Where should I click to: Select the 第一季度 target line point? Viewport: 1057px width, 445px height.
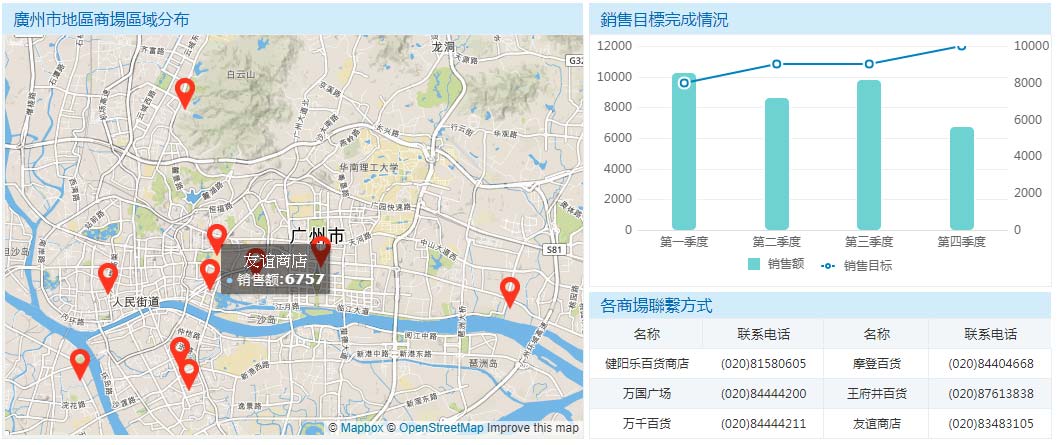(684, 83)
